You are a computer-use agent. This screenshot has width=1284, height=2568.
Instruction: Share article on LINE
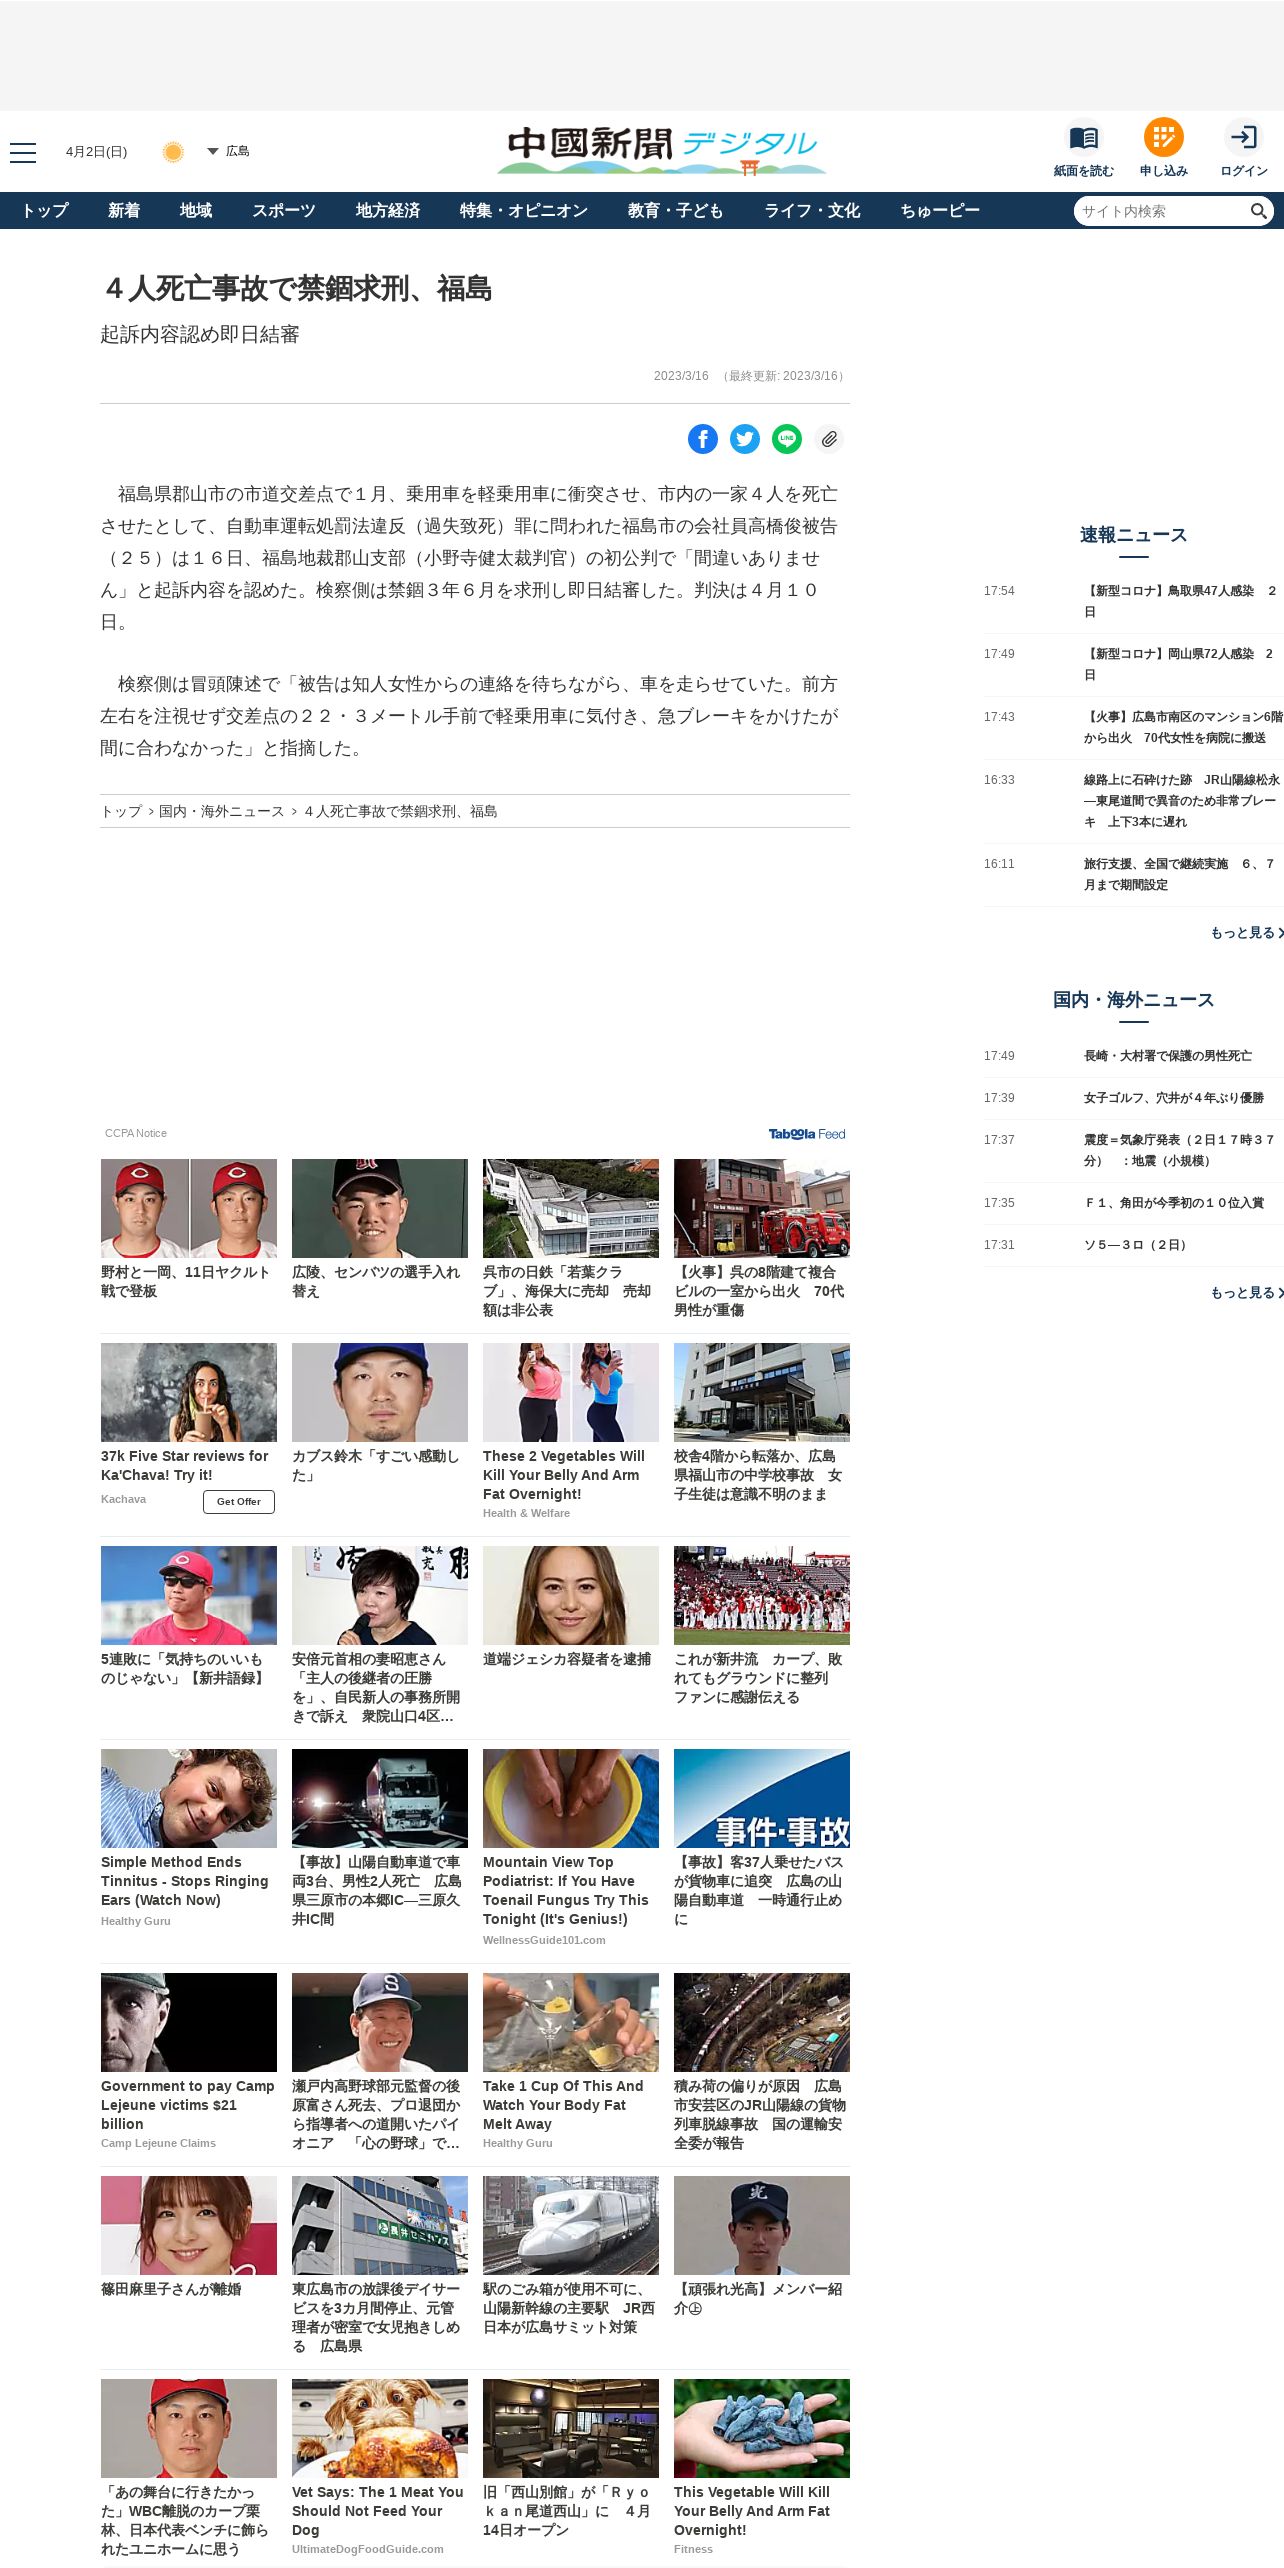coord(787,439)
